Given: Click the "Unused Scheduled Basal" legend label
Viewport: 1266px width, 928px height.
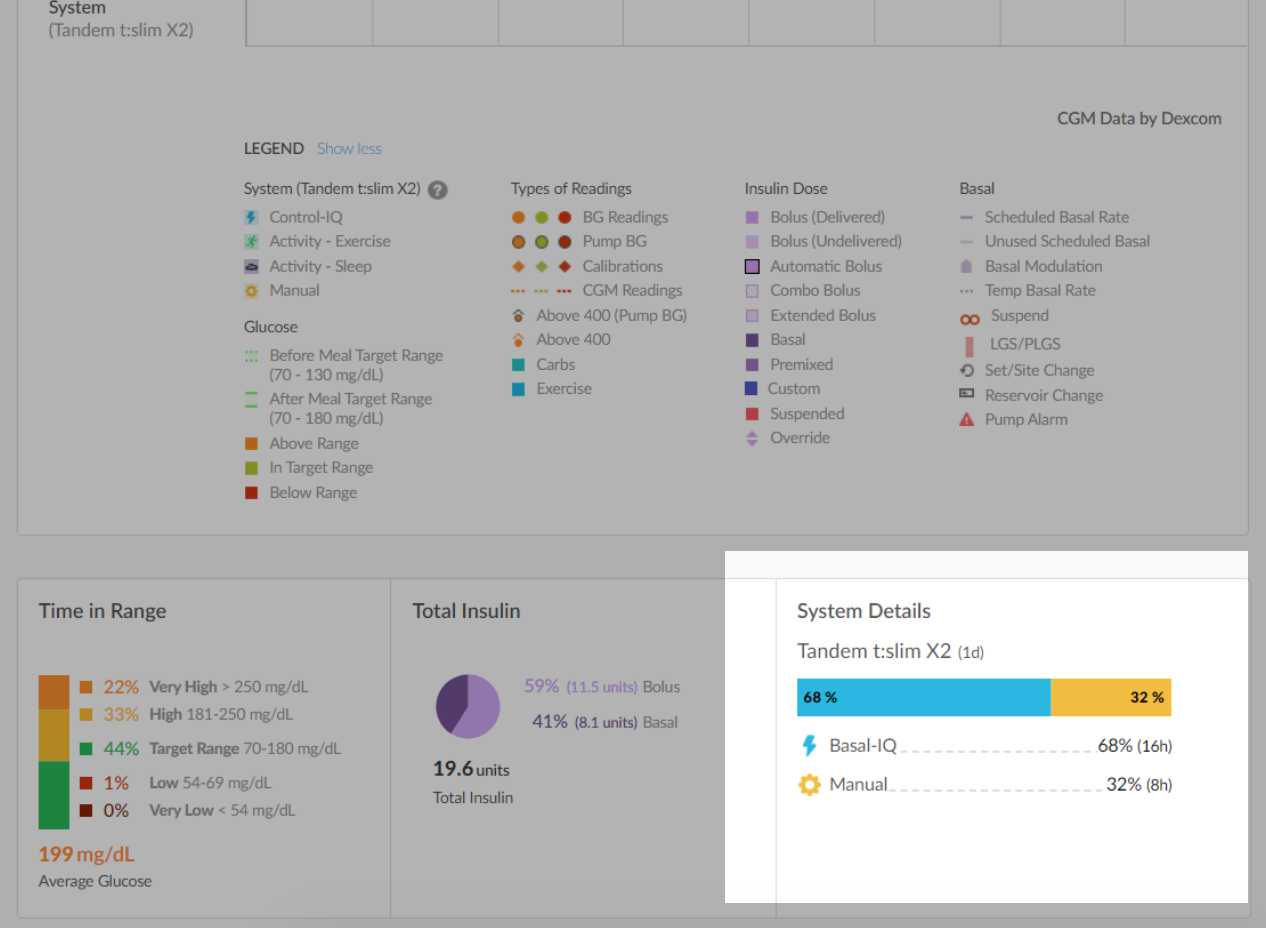Looking at the screenshot, I should (1067, 241).
